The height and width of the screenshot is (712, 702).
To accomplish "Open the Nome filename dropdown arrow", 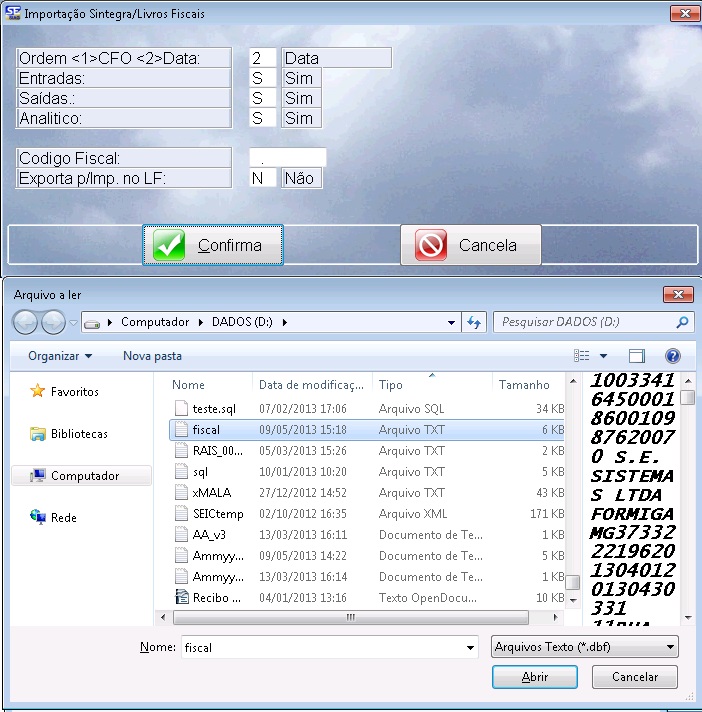I will pyautogui.click(x=470, y=648).
